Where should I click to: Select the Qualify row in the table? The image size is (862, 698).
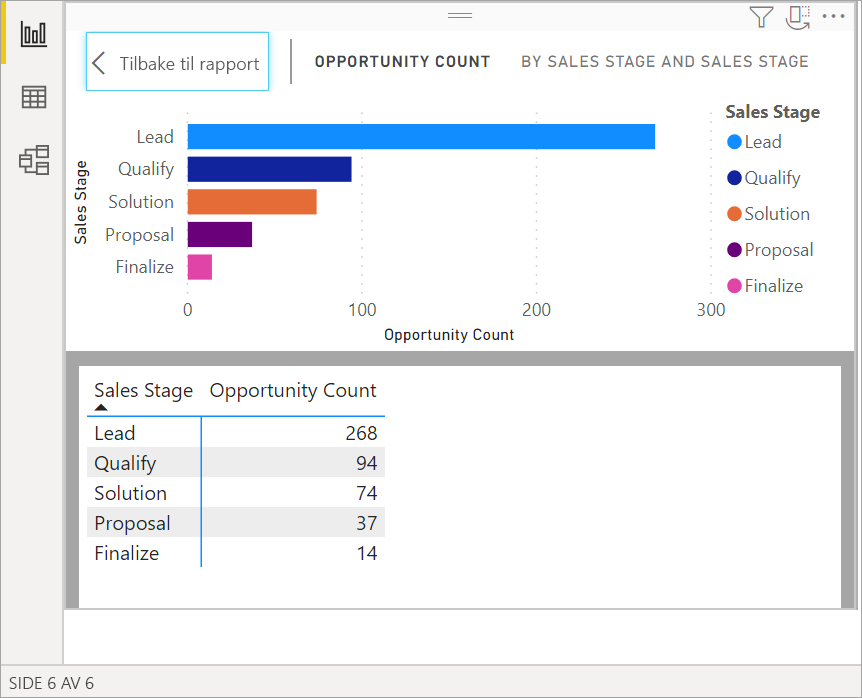pyautogui.click(x=236, y=462)
